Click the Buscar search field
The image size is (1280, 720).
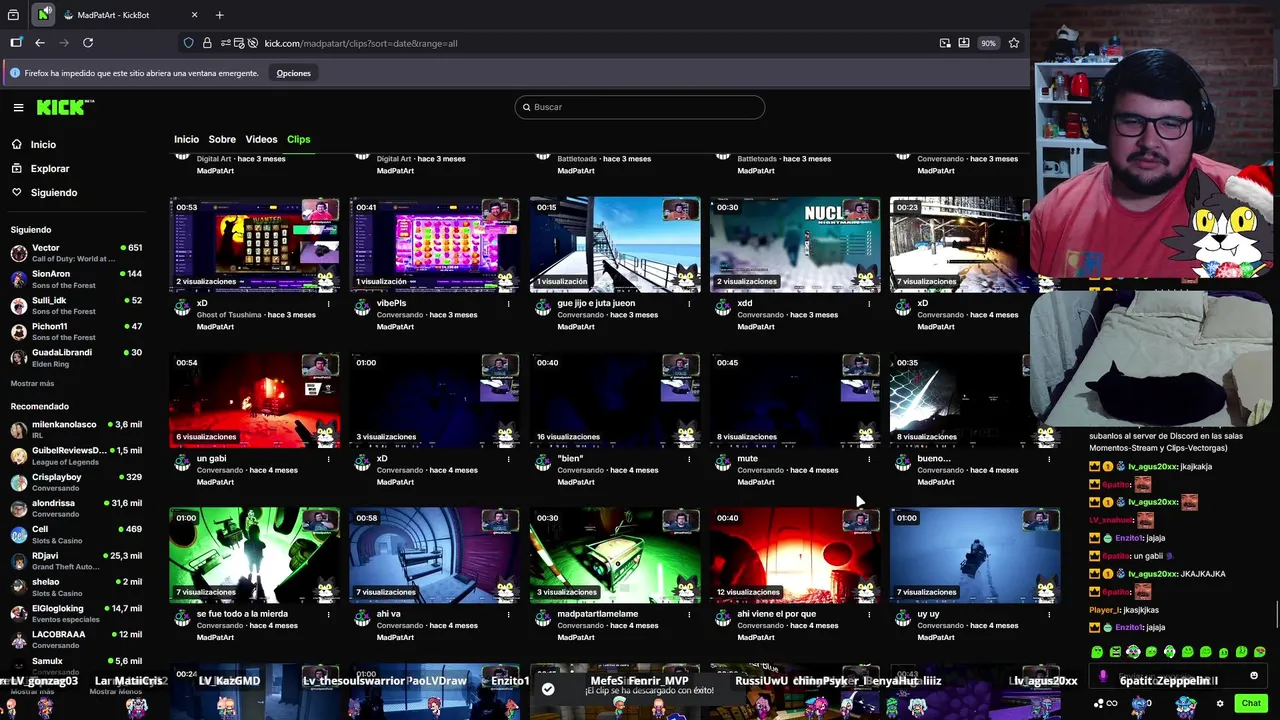click(x=640, y=107)
